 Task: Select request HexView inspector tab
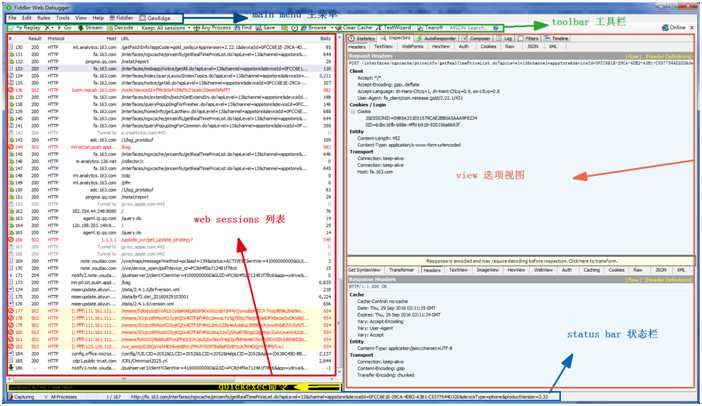[441, 47]
